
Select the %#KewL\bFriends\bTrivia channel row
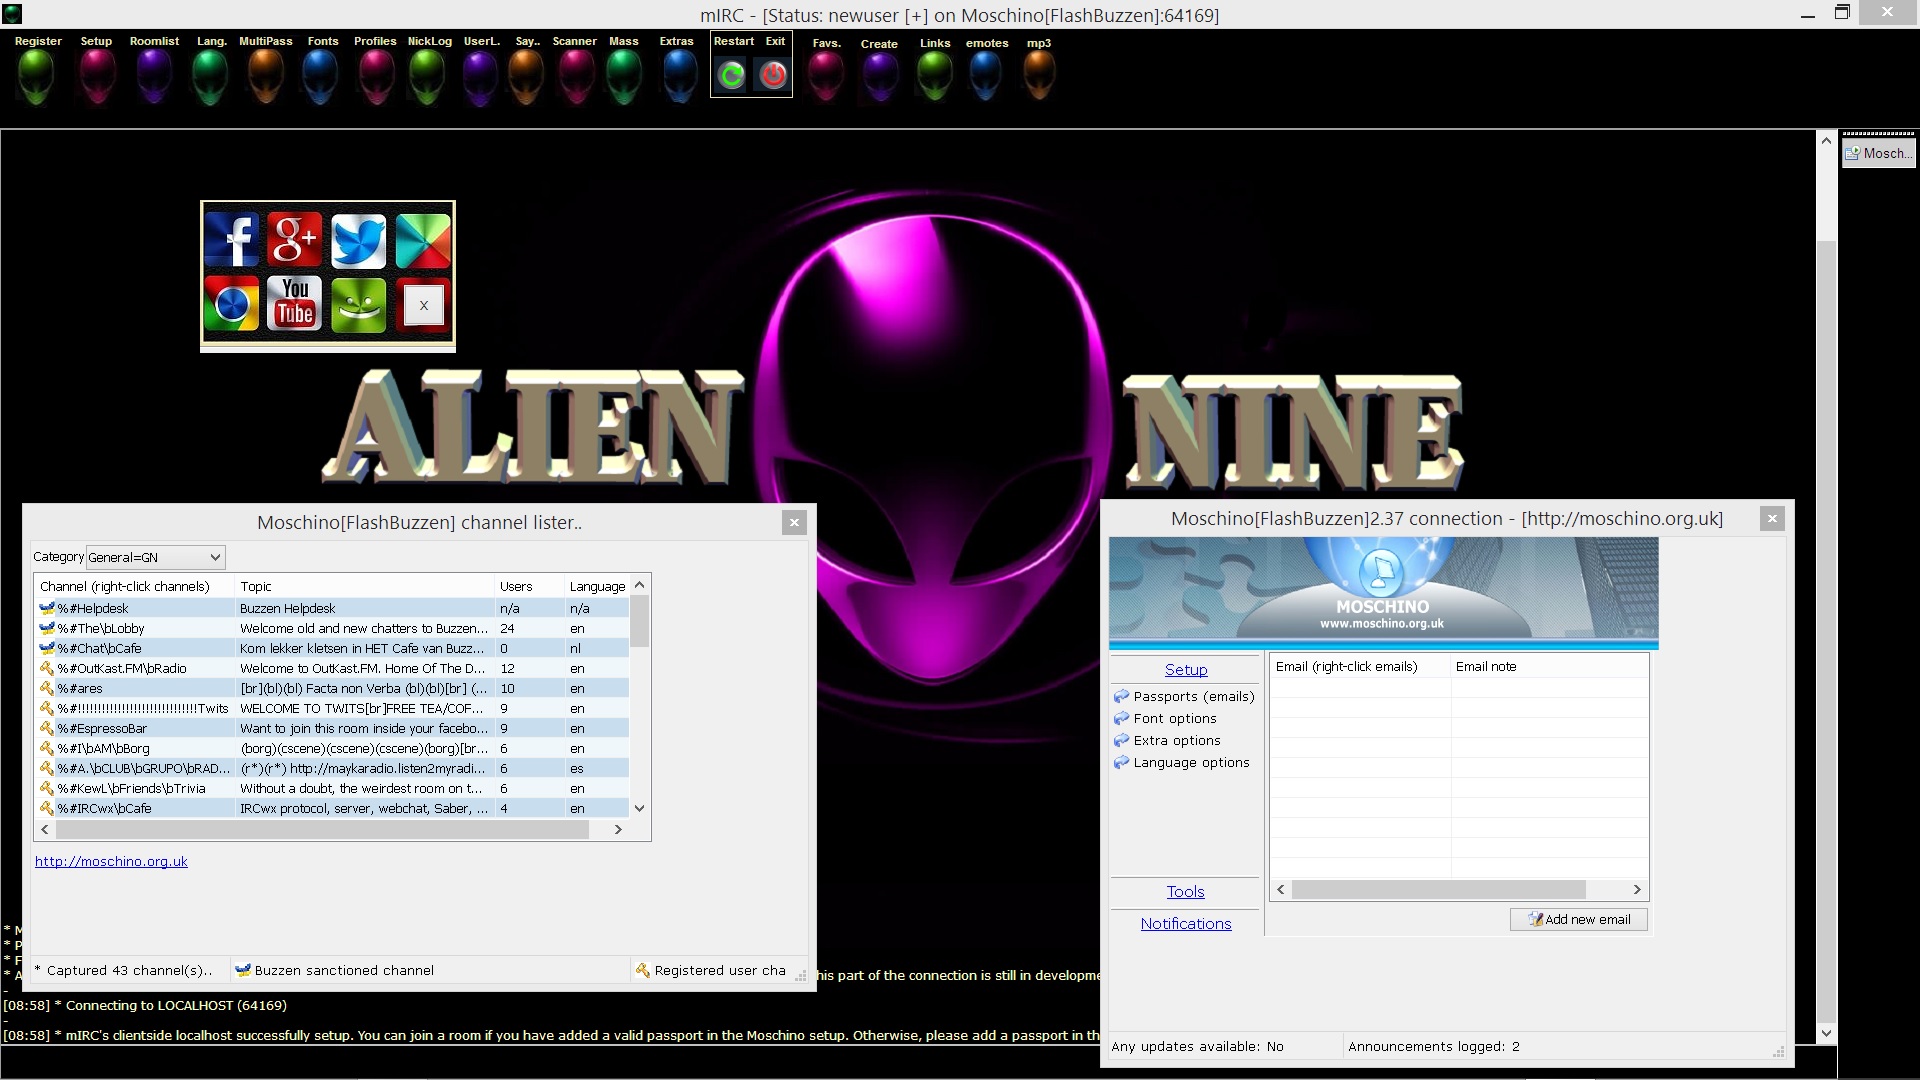[x=333, y=788]
